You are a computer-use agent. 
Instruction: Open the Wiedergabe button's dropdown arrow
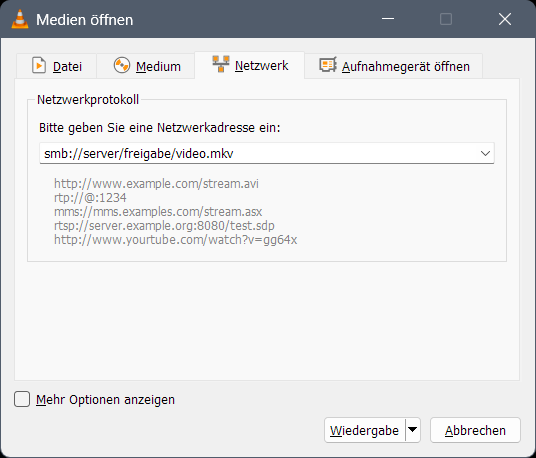pyautogui.click(x=413, y=430)
